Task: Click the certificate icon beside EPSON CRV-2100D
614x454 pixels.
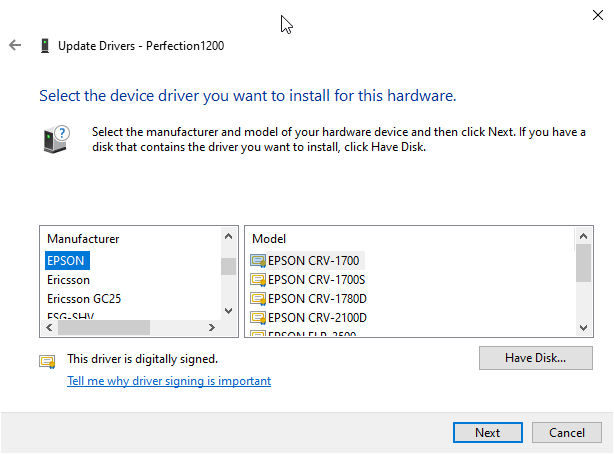Action: pyautogui.click(x=258, y=317)
